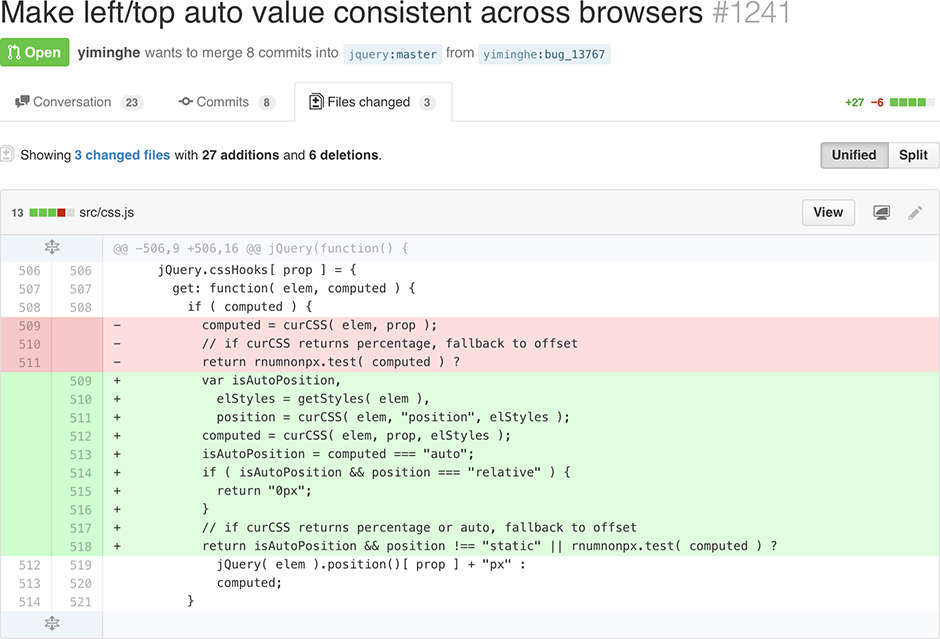
Task: Open jquery:master base branch link
Action: [x=393, y=54]
